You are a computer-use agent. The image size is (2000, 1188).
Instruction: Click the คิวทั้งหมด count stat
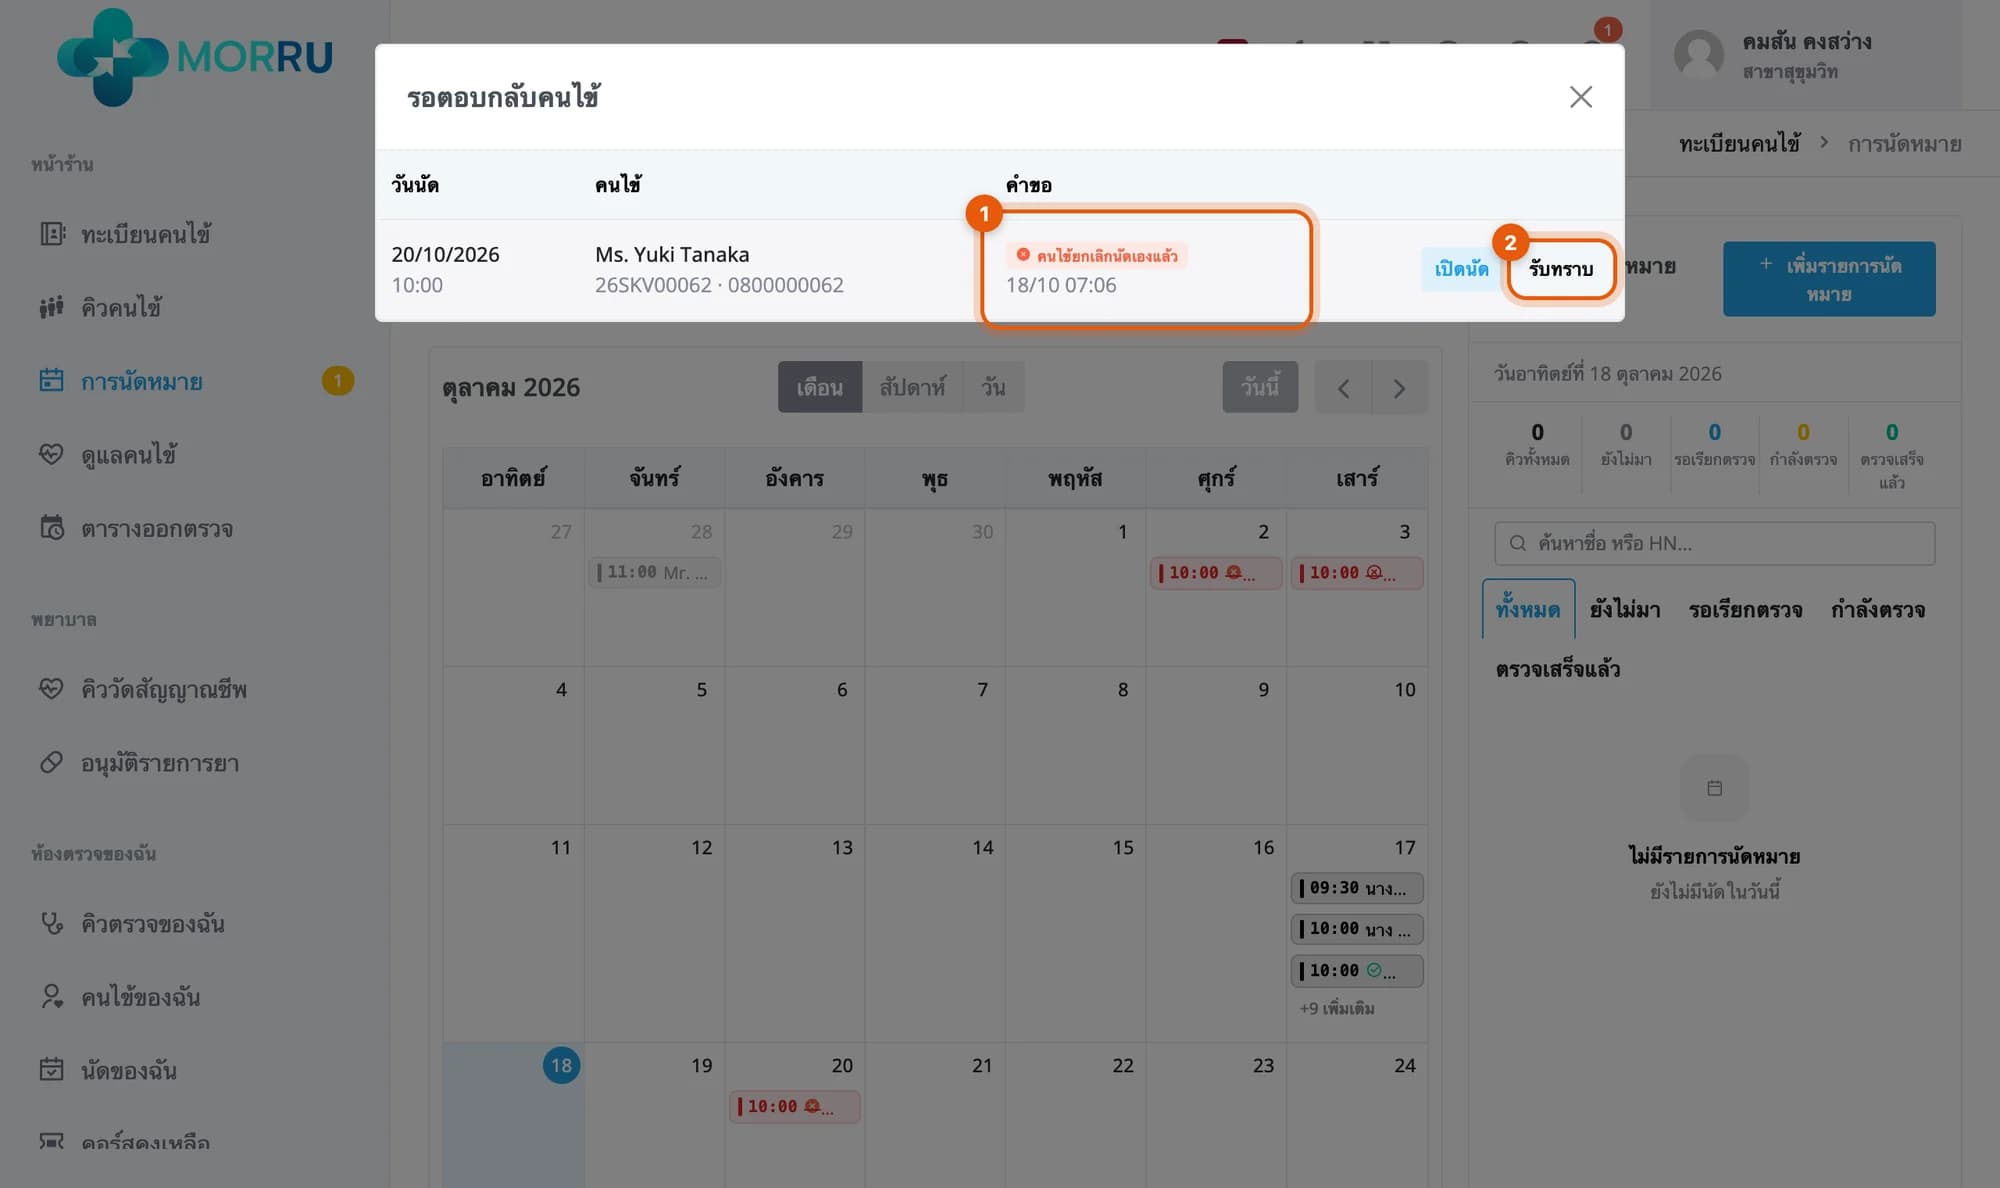(1537, 444)
